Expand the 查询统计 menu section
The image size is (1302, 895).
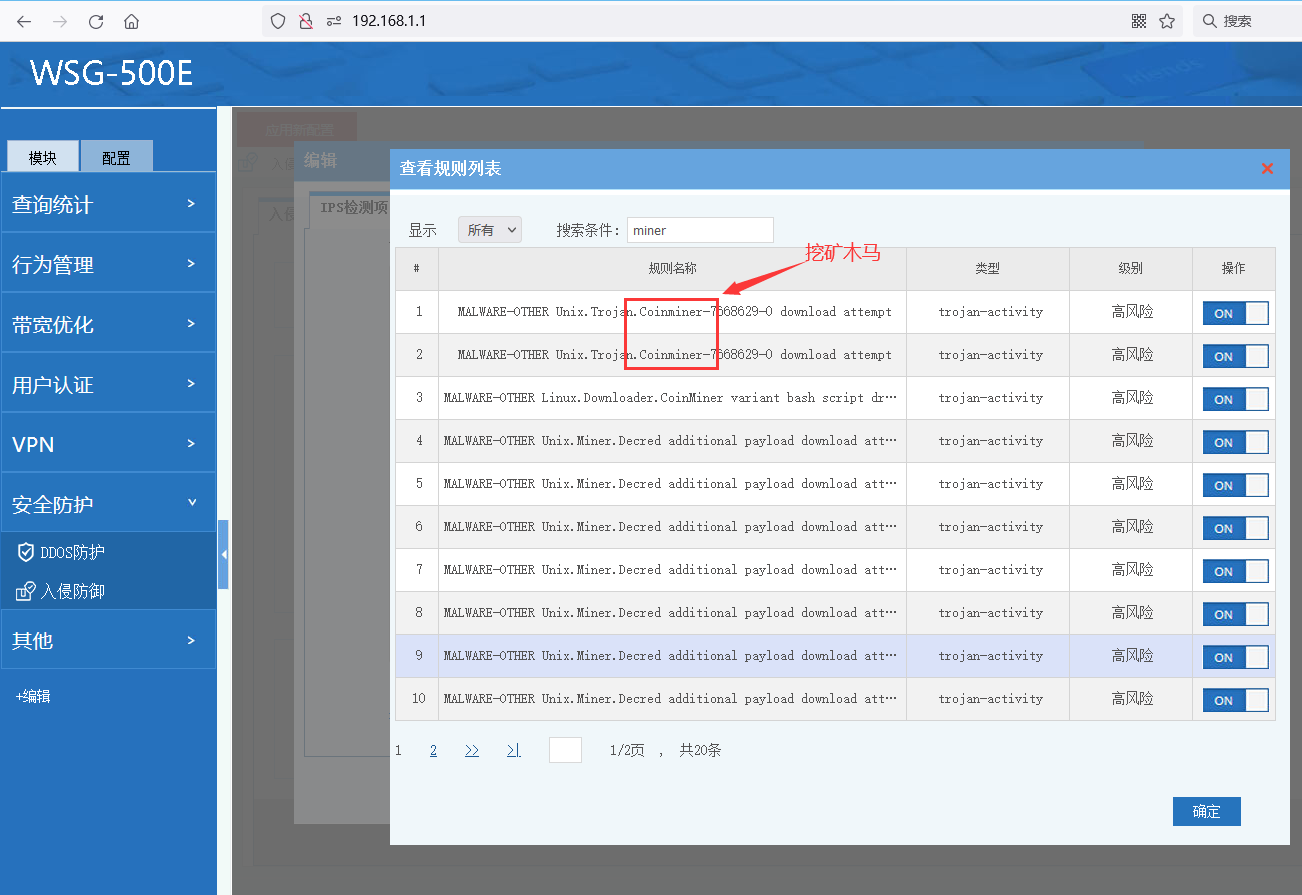(108, 204)
